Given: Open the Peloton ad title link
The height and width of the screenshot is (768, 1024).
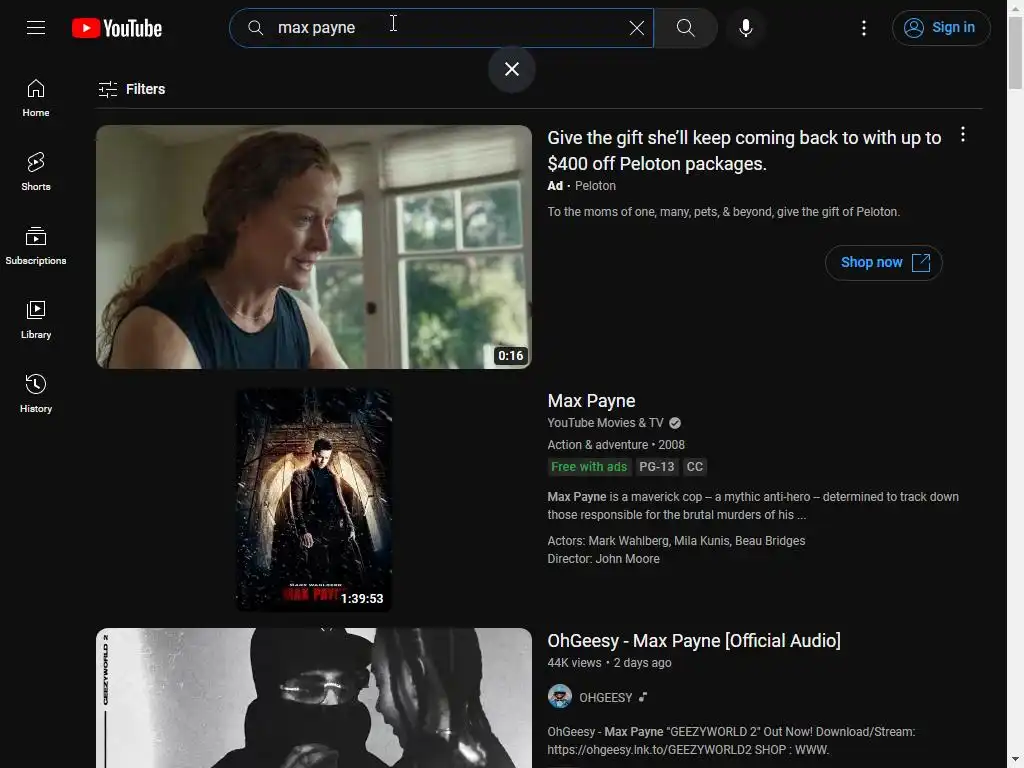Looking at the screenshot, I should [744, 150].
